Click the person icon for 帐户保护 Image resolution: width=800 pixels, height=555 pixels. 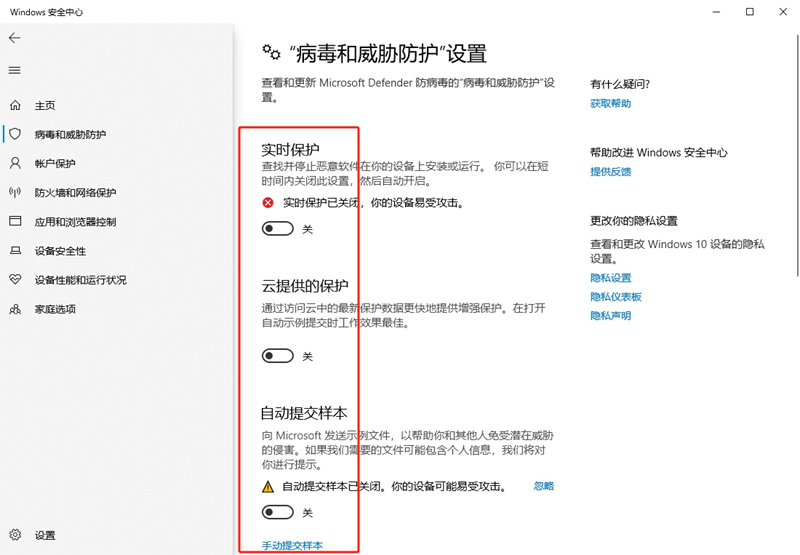coord(15,163)
